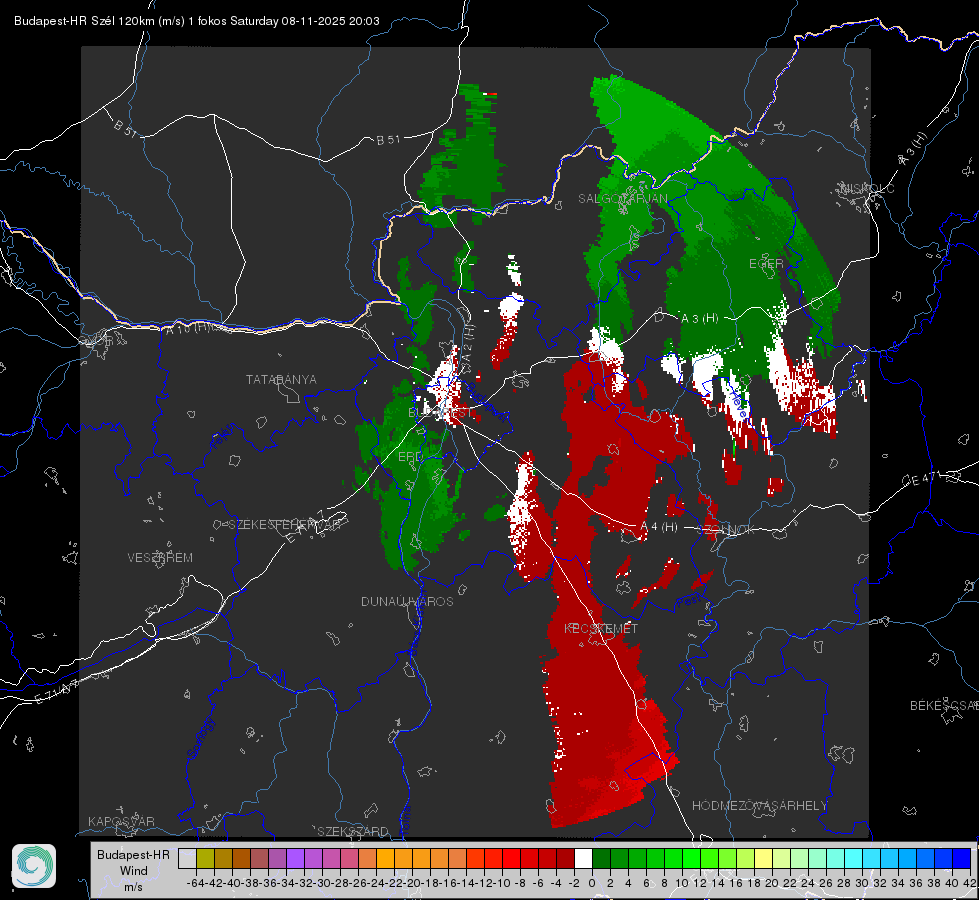Click the HÓDMEZŐVÁSÁRHELY city label
Screen dimensions: 979x900
[x=759, y=806]
